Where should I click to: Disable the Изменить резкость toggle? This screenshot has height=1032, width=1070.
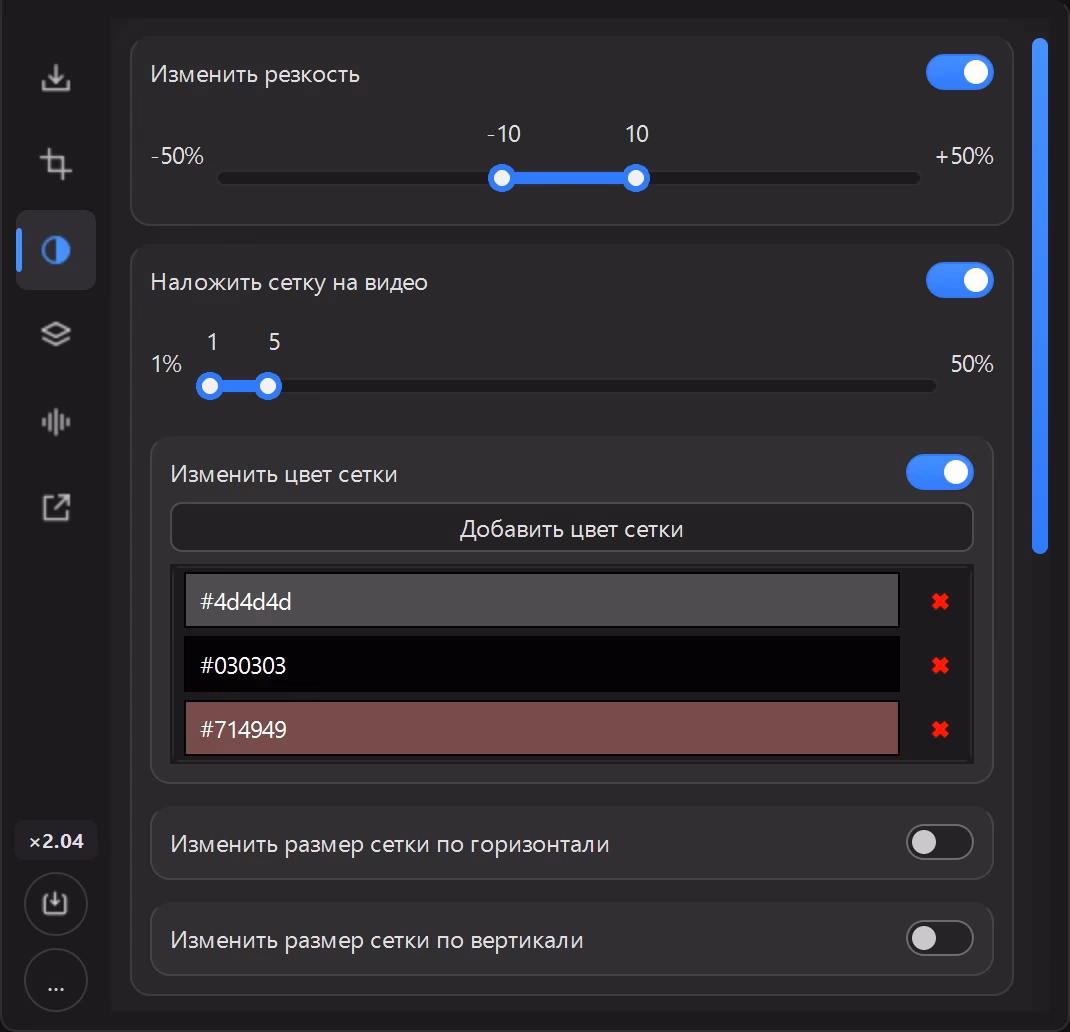coord(959,72)
